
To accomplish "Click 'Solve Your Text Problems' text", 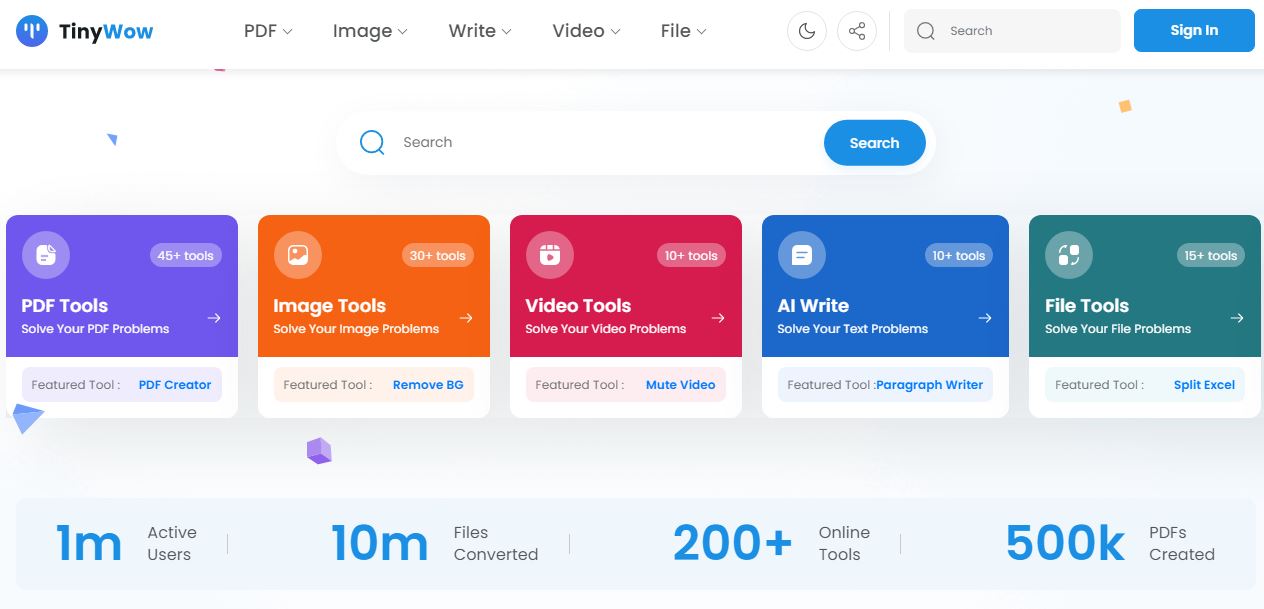I will click(x=852, y=329).
